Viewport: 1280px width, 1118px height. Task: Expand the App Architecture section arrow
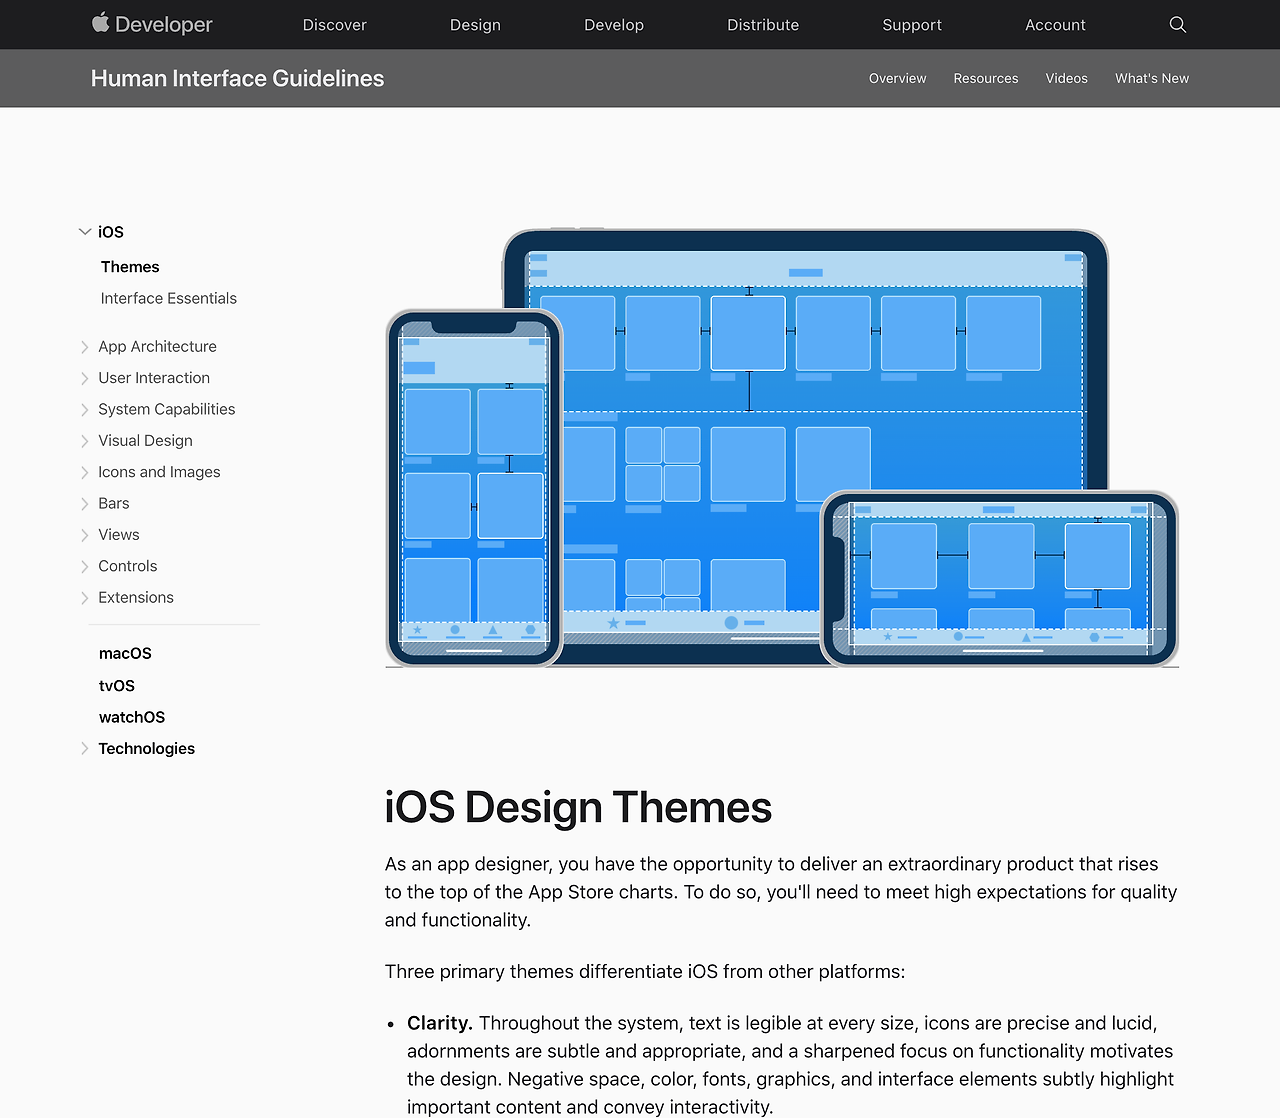(84, 347)
